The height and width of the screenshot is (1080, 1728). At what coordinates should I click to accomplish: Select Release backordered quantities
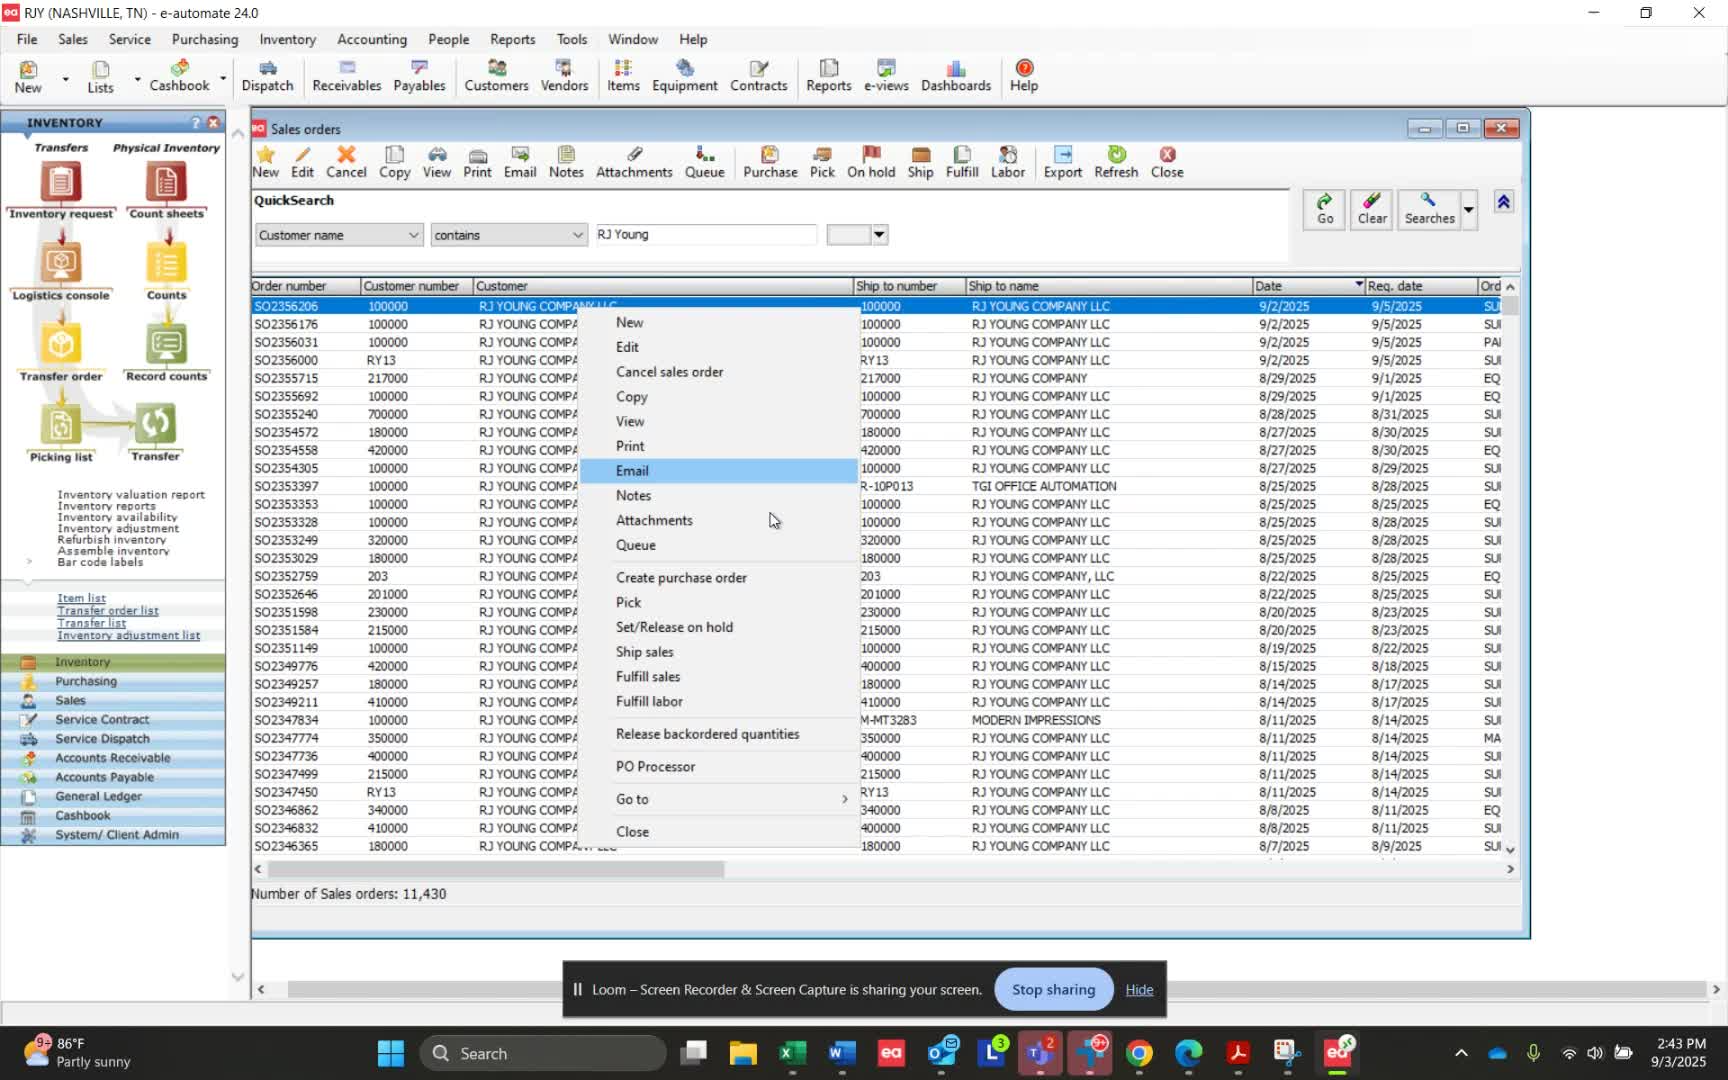click(x=719, y=734)
